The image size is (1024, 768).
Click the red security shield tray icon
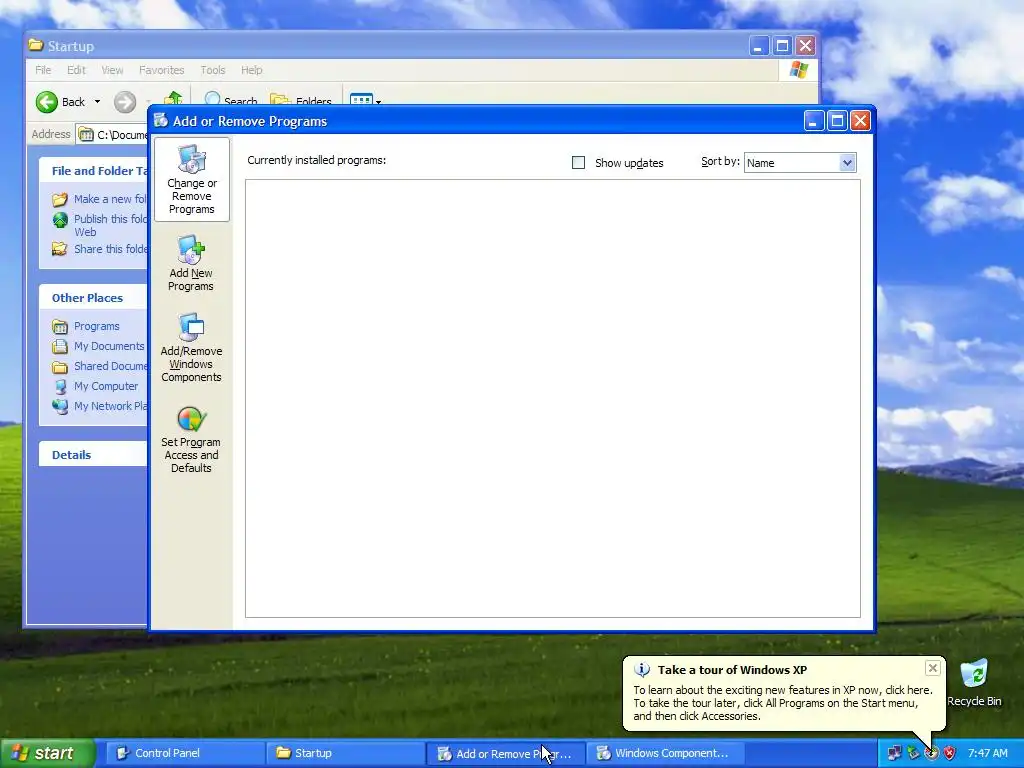(x=949, y=754)
